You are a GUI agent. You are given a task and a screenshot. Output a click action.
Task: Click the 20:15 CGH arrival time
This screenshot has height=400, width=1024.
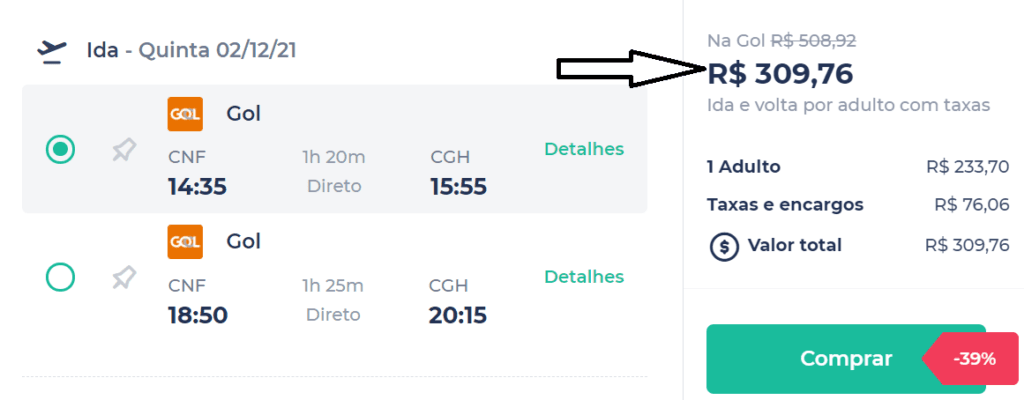coord(457,301)
